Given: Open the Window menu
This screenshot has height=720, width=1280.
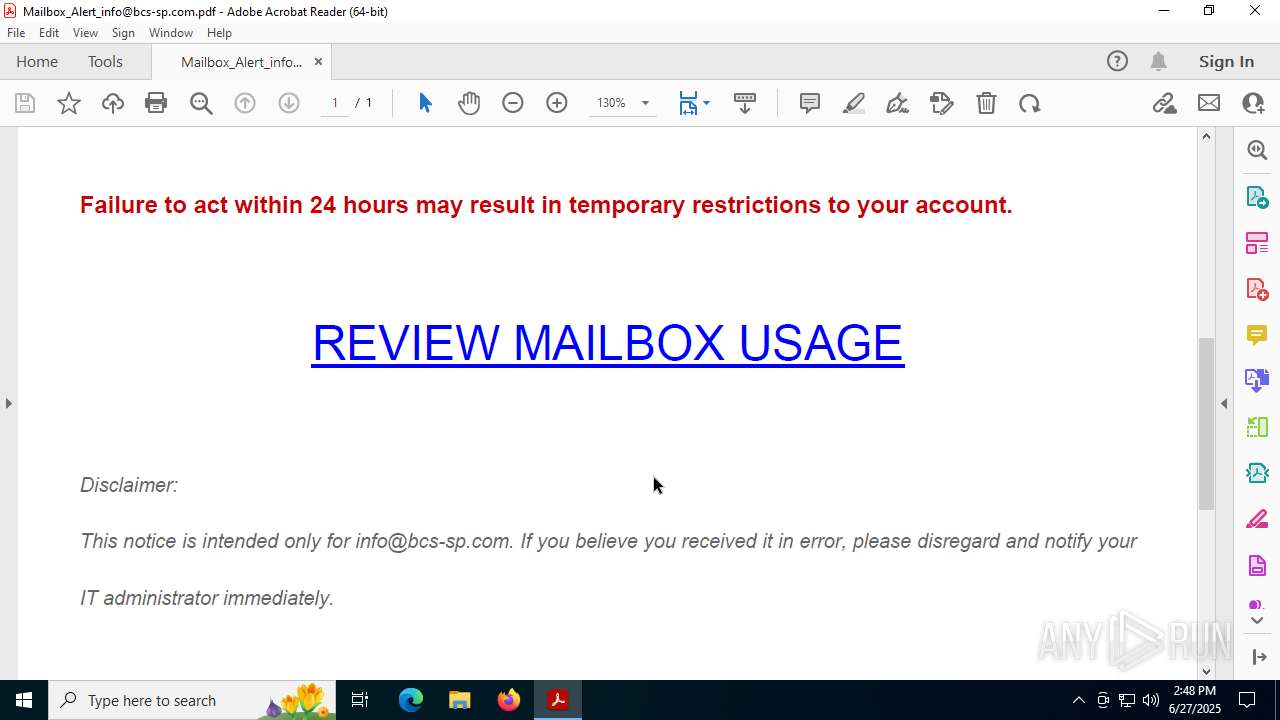Looking at the screenshot, I should point(171,33).
